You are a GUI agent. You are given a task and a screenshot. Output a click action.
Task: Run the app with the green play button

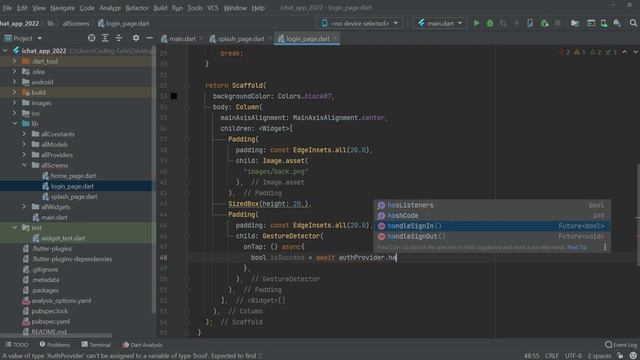476,23
